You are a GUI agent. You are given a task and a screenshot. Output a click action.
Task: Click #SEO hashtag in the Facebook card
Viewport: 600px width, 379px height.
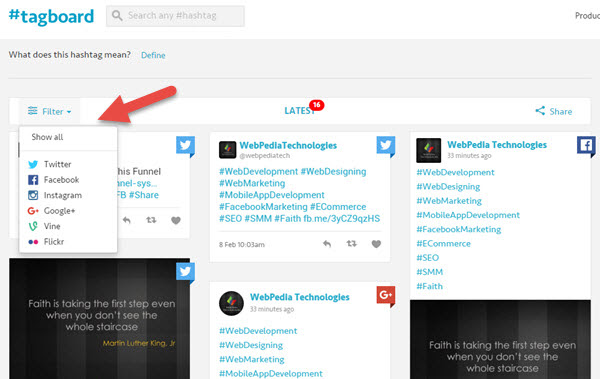(428, 258)
